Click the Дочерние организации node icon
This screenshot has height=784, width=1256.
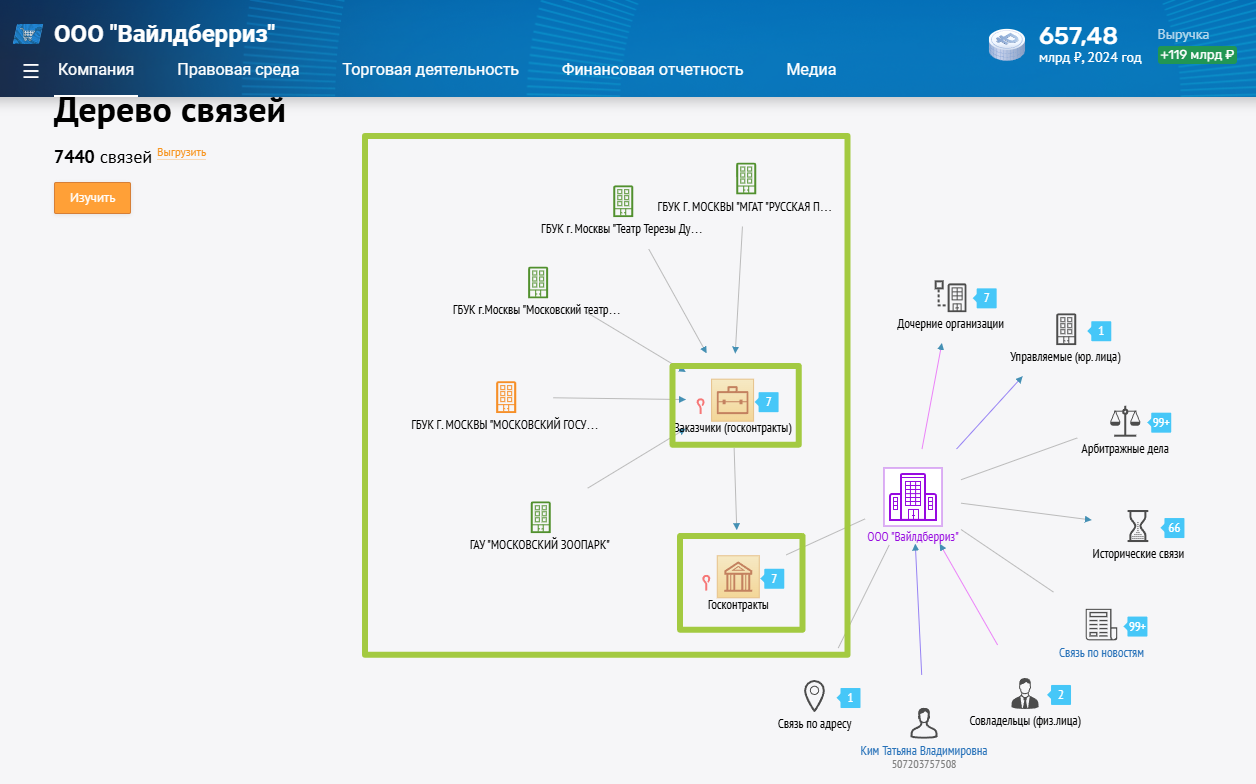tap(950, 297)
